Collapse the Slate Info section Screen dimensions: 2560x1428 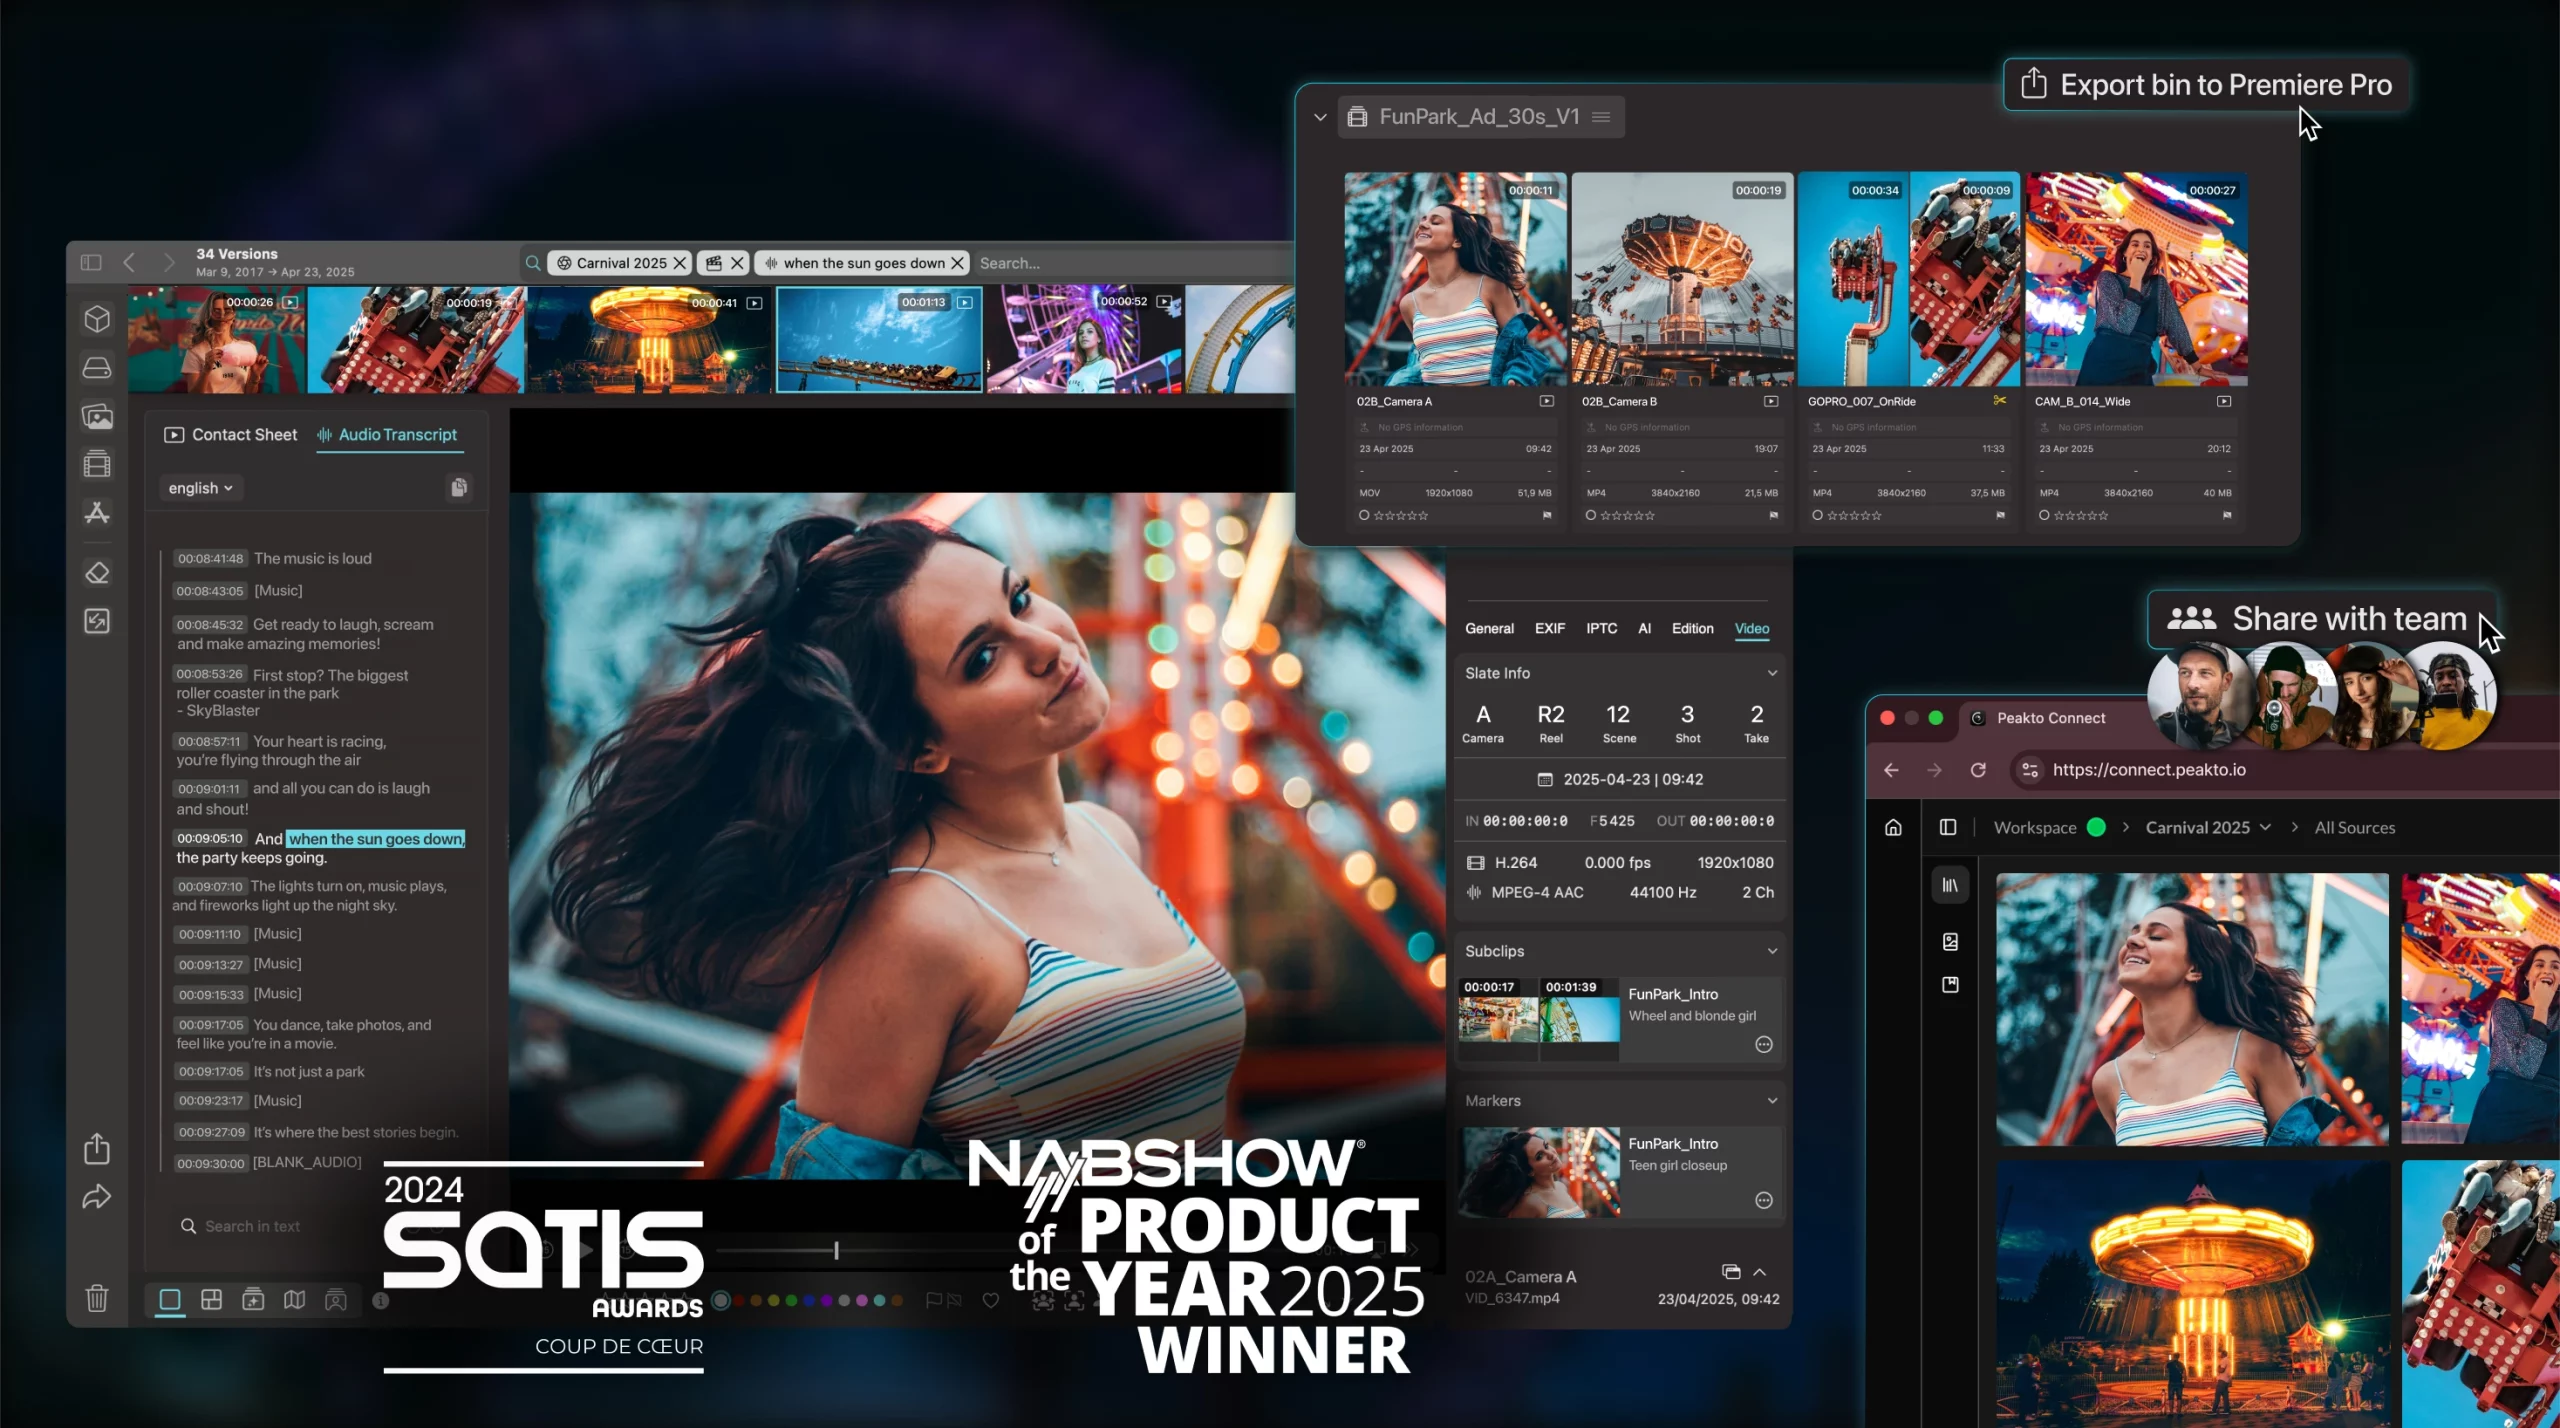(1772, 673)
